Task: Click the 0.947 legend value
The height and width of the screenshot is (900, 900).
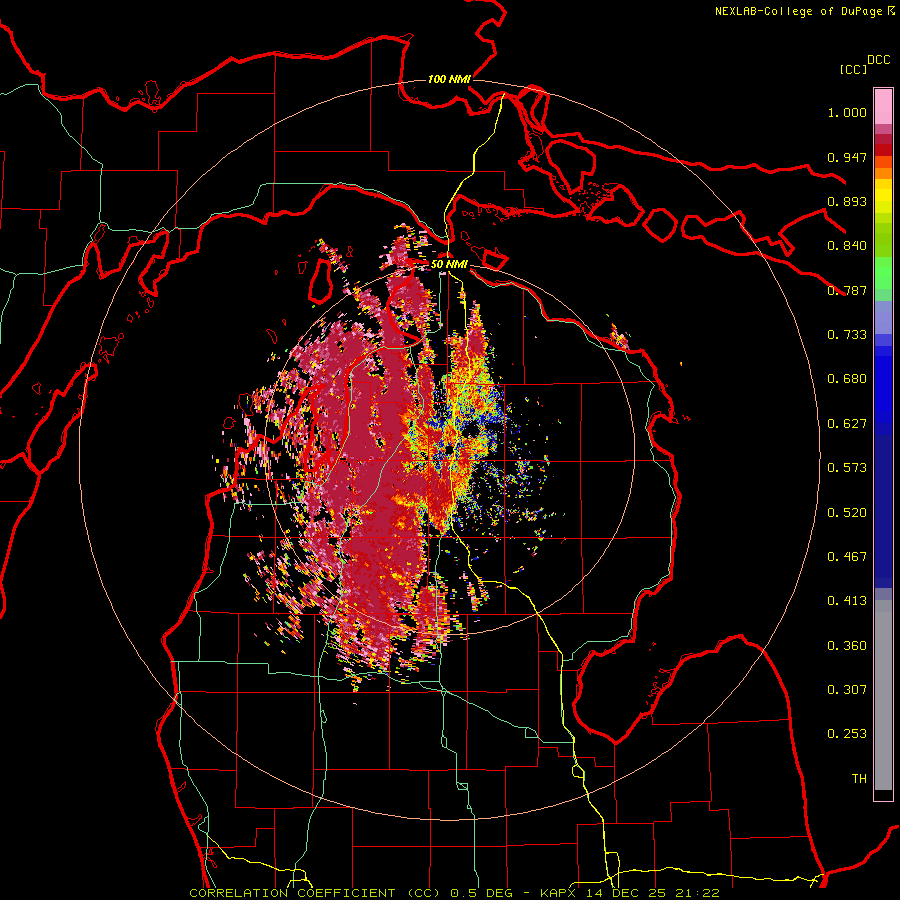Action: (x=847, y=157)
